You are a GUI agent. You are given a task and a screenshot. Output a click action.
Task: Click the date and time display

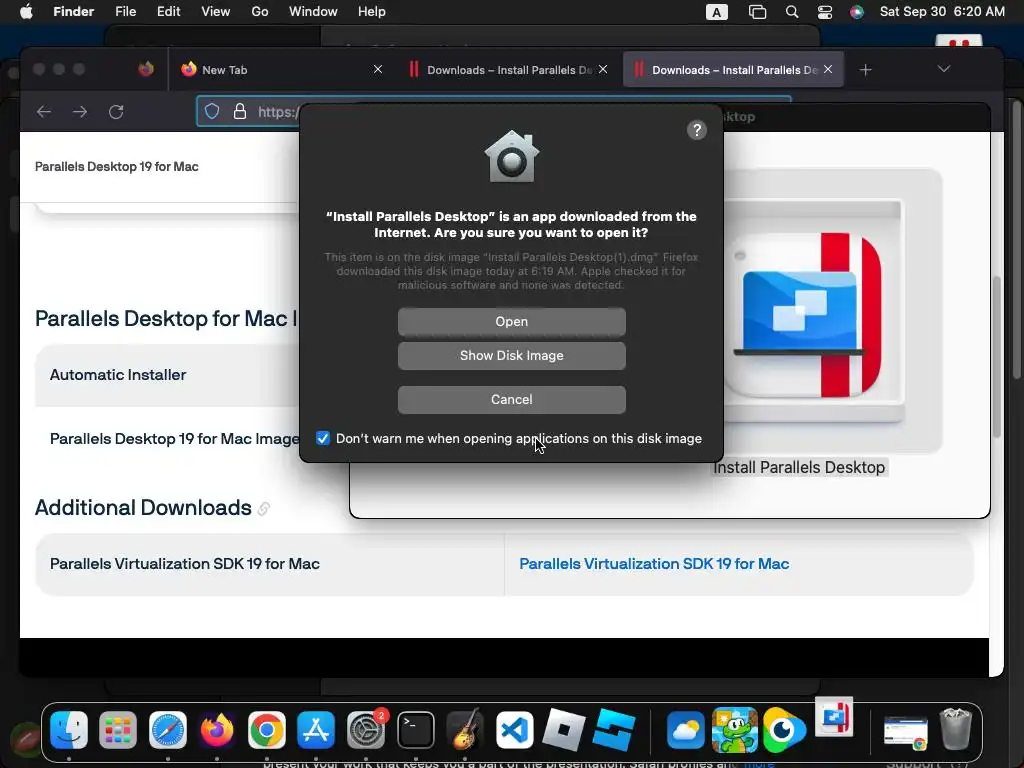coord(942,12)
